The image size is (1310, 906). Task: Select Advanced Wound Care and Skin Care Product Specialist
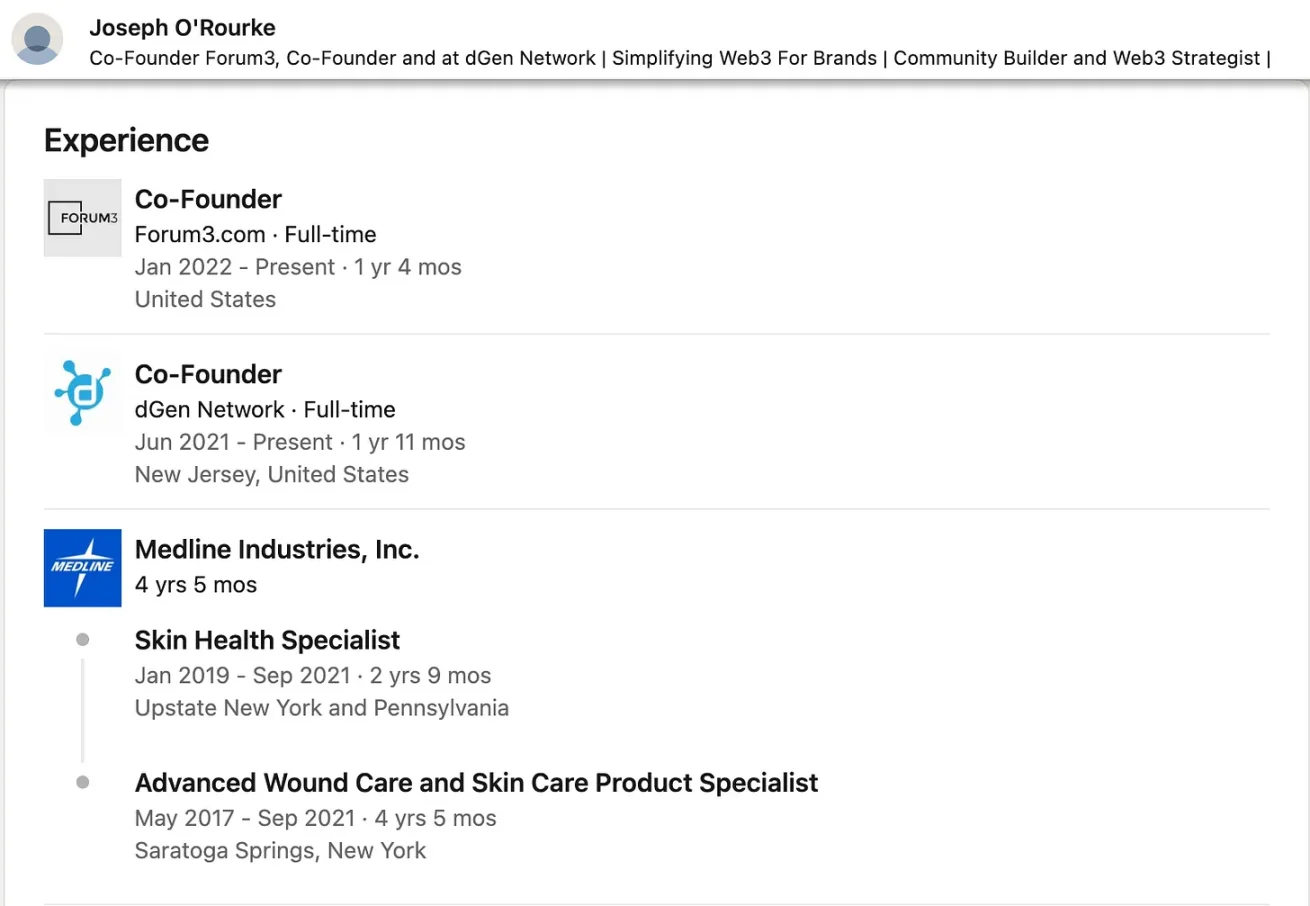click(x=476, y=782)
